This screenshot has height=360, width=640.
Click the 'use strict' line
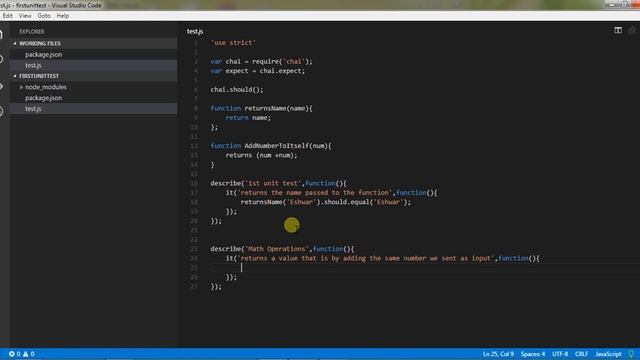(233, 42)
